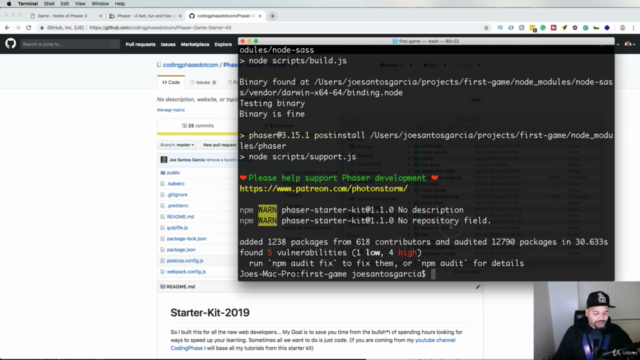Open the Edit menu
Screen dimensions: 640x360
click(x=64, y=4)
